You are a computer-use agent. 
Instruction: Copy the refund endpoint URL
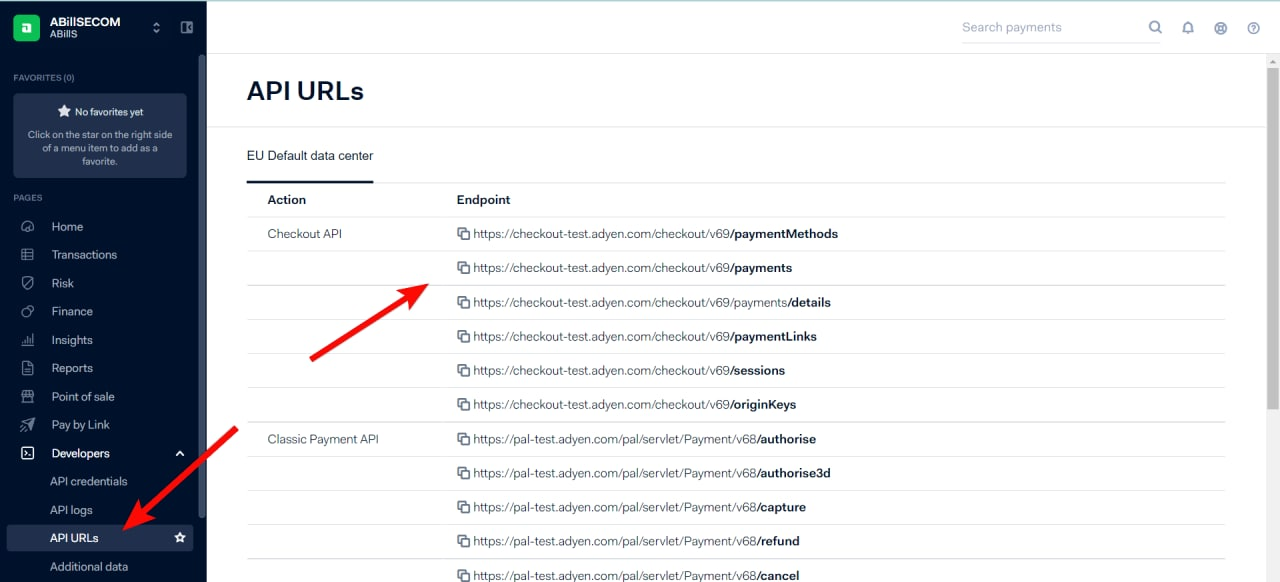click(463, 541)
